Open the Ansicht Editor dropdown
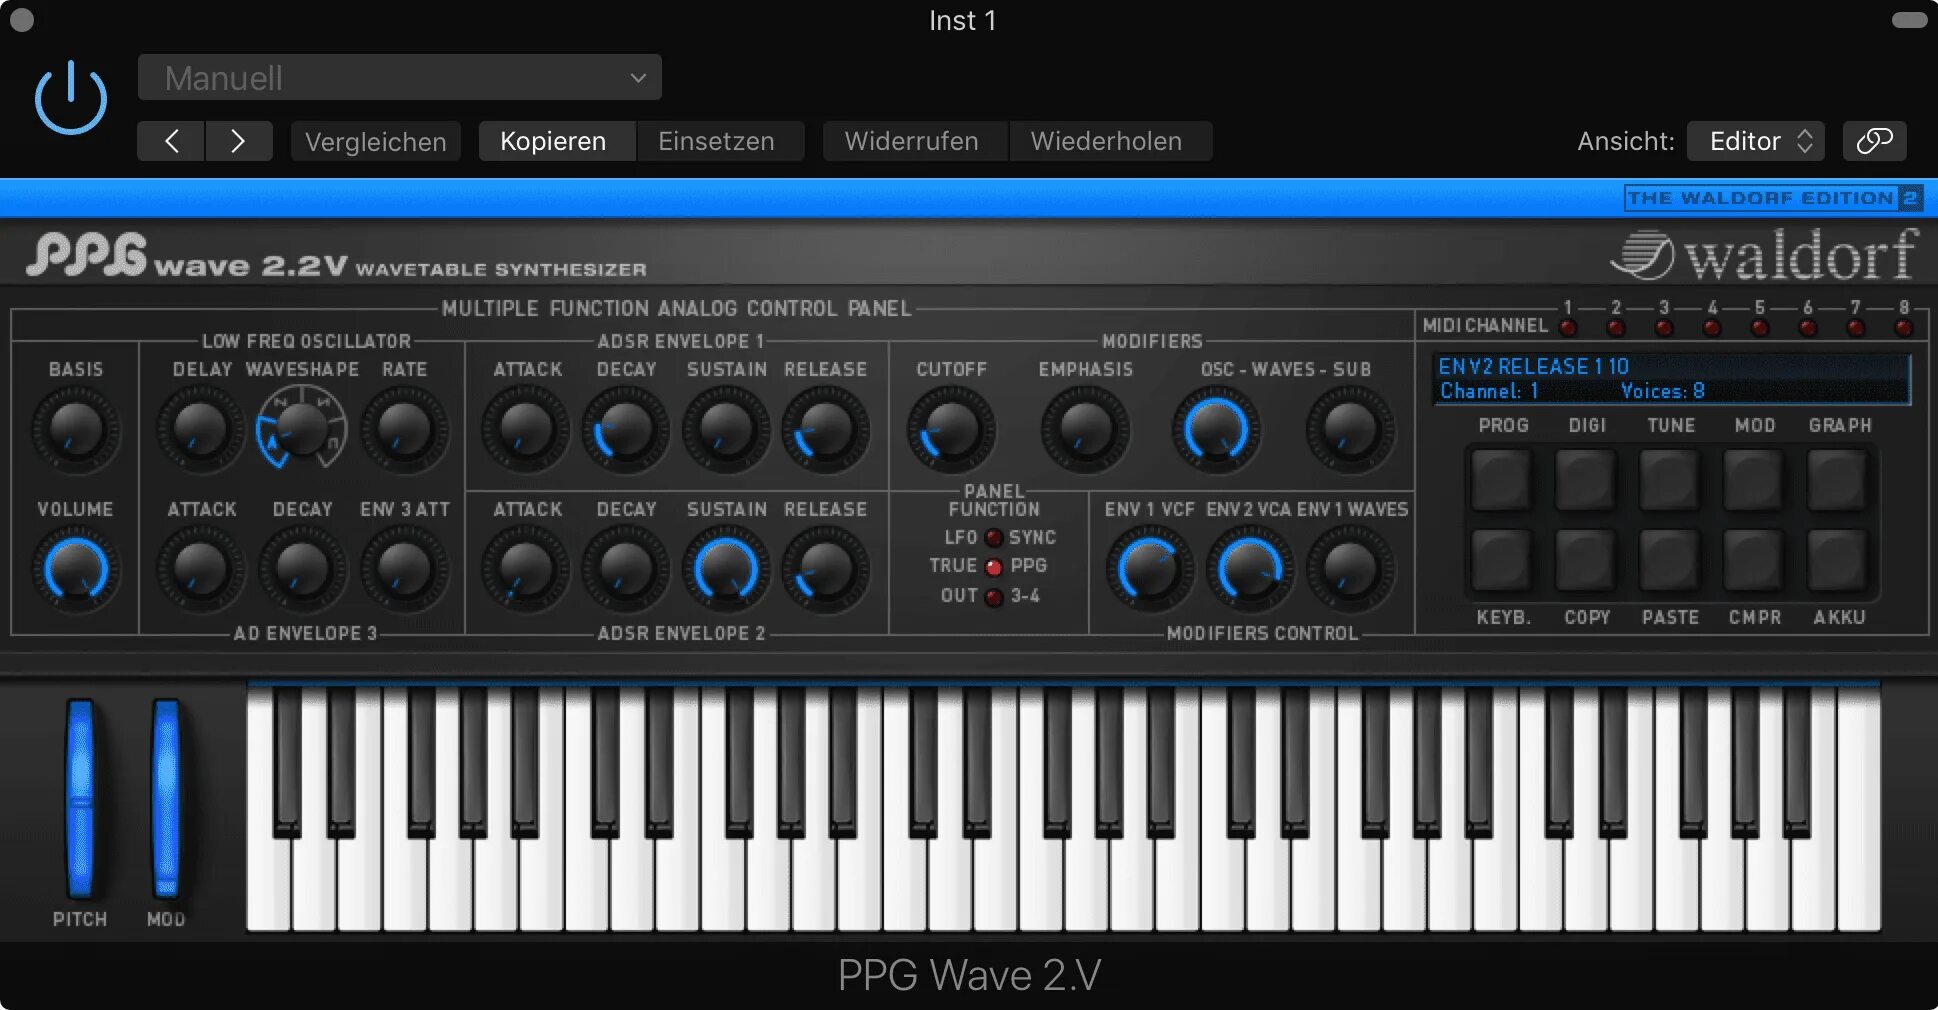Image resolution: width=1938 pixels, height=1010 pixels. tap(1756, 141)
